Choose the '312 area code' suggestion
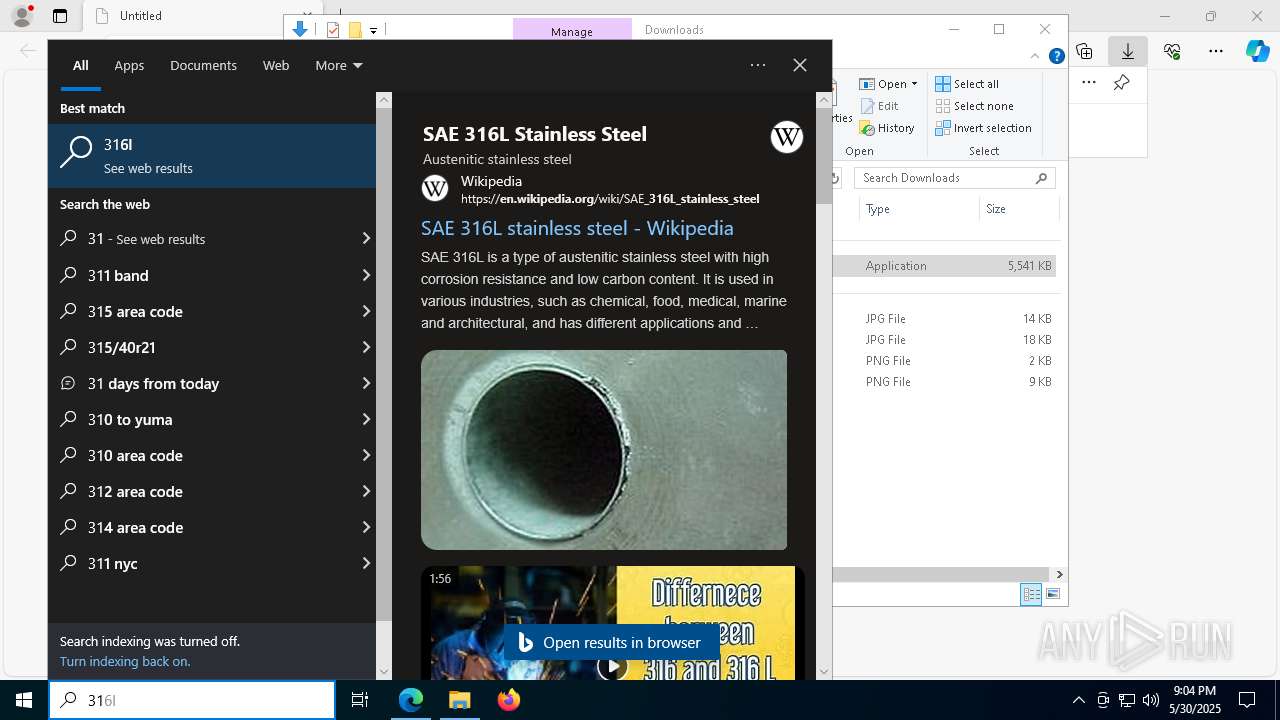Screen dimensions: 1280x720 coord(212,491)
